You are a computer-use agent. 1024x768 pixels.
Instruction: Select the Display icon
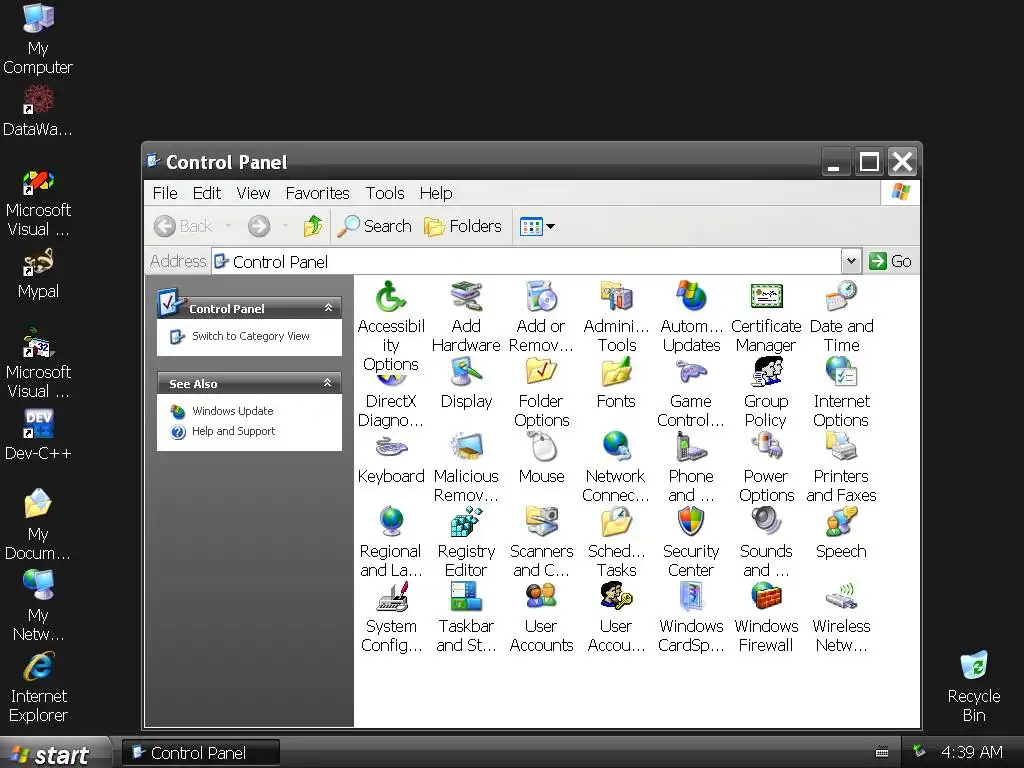coord(466,372)
